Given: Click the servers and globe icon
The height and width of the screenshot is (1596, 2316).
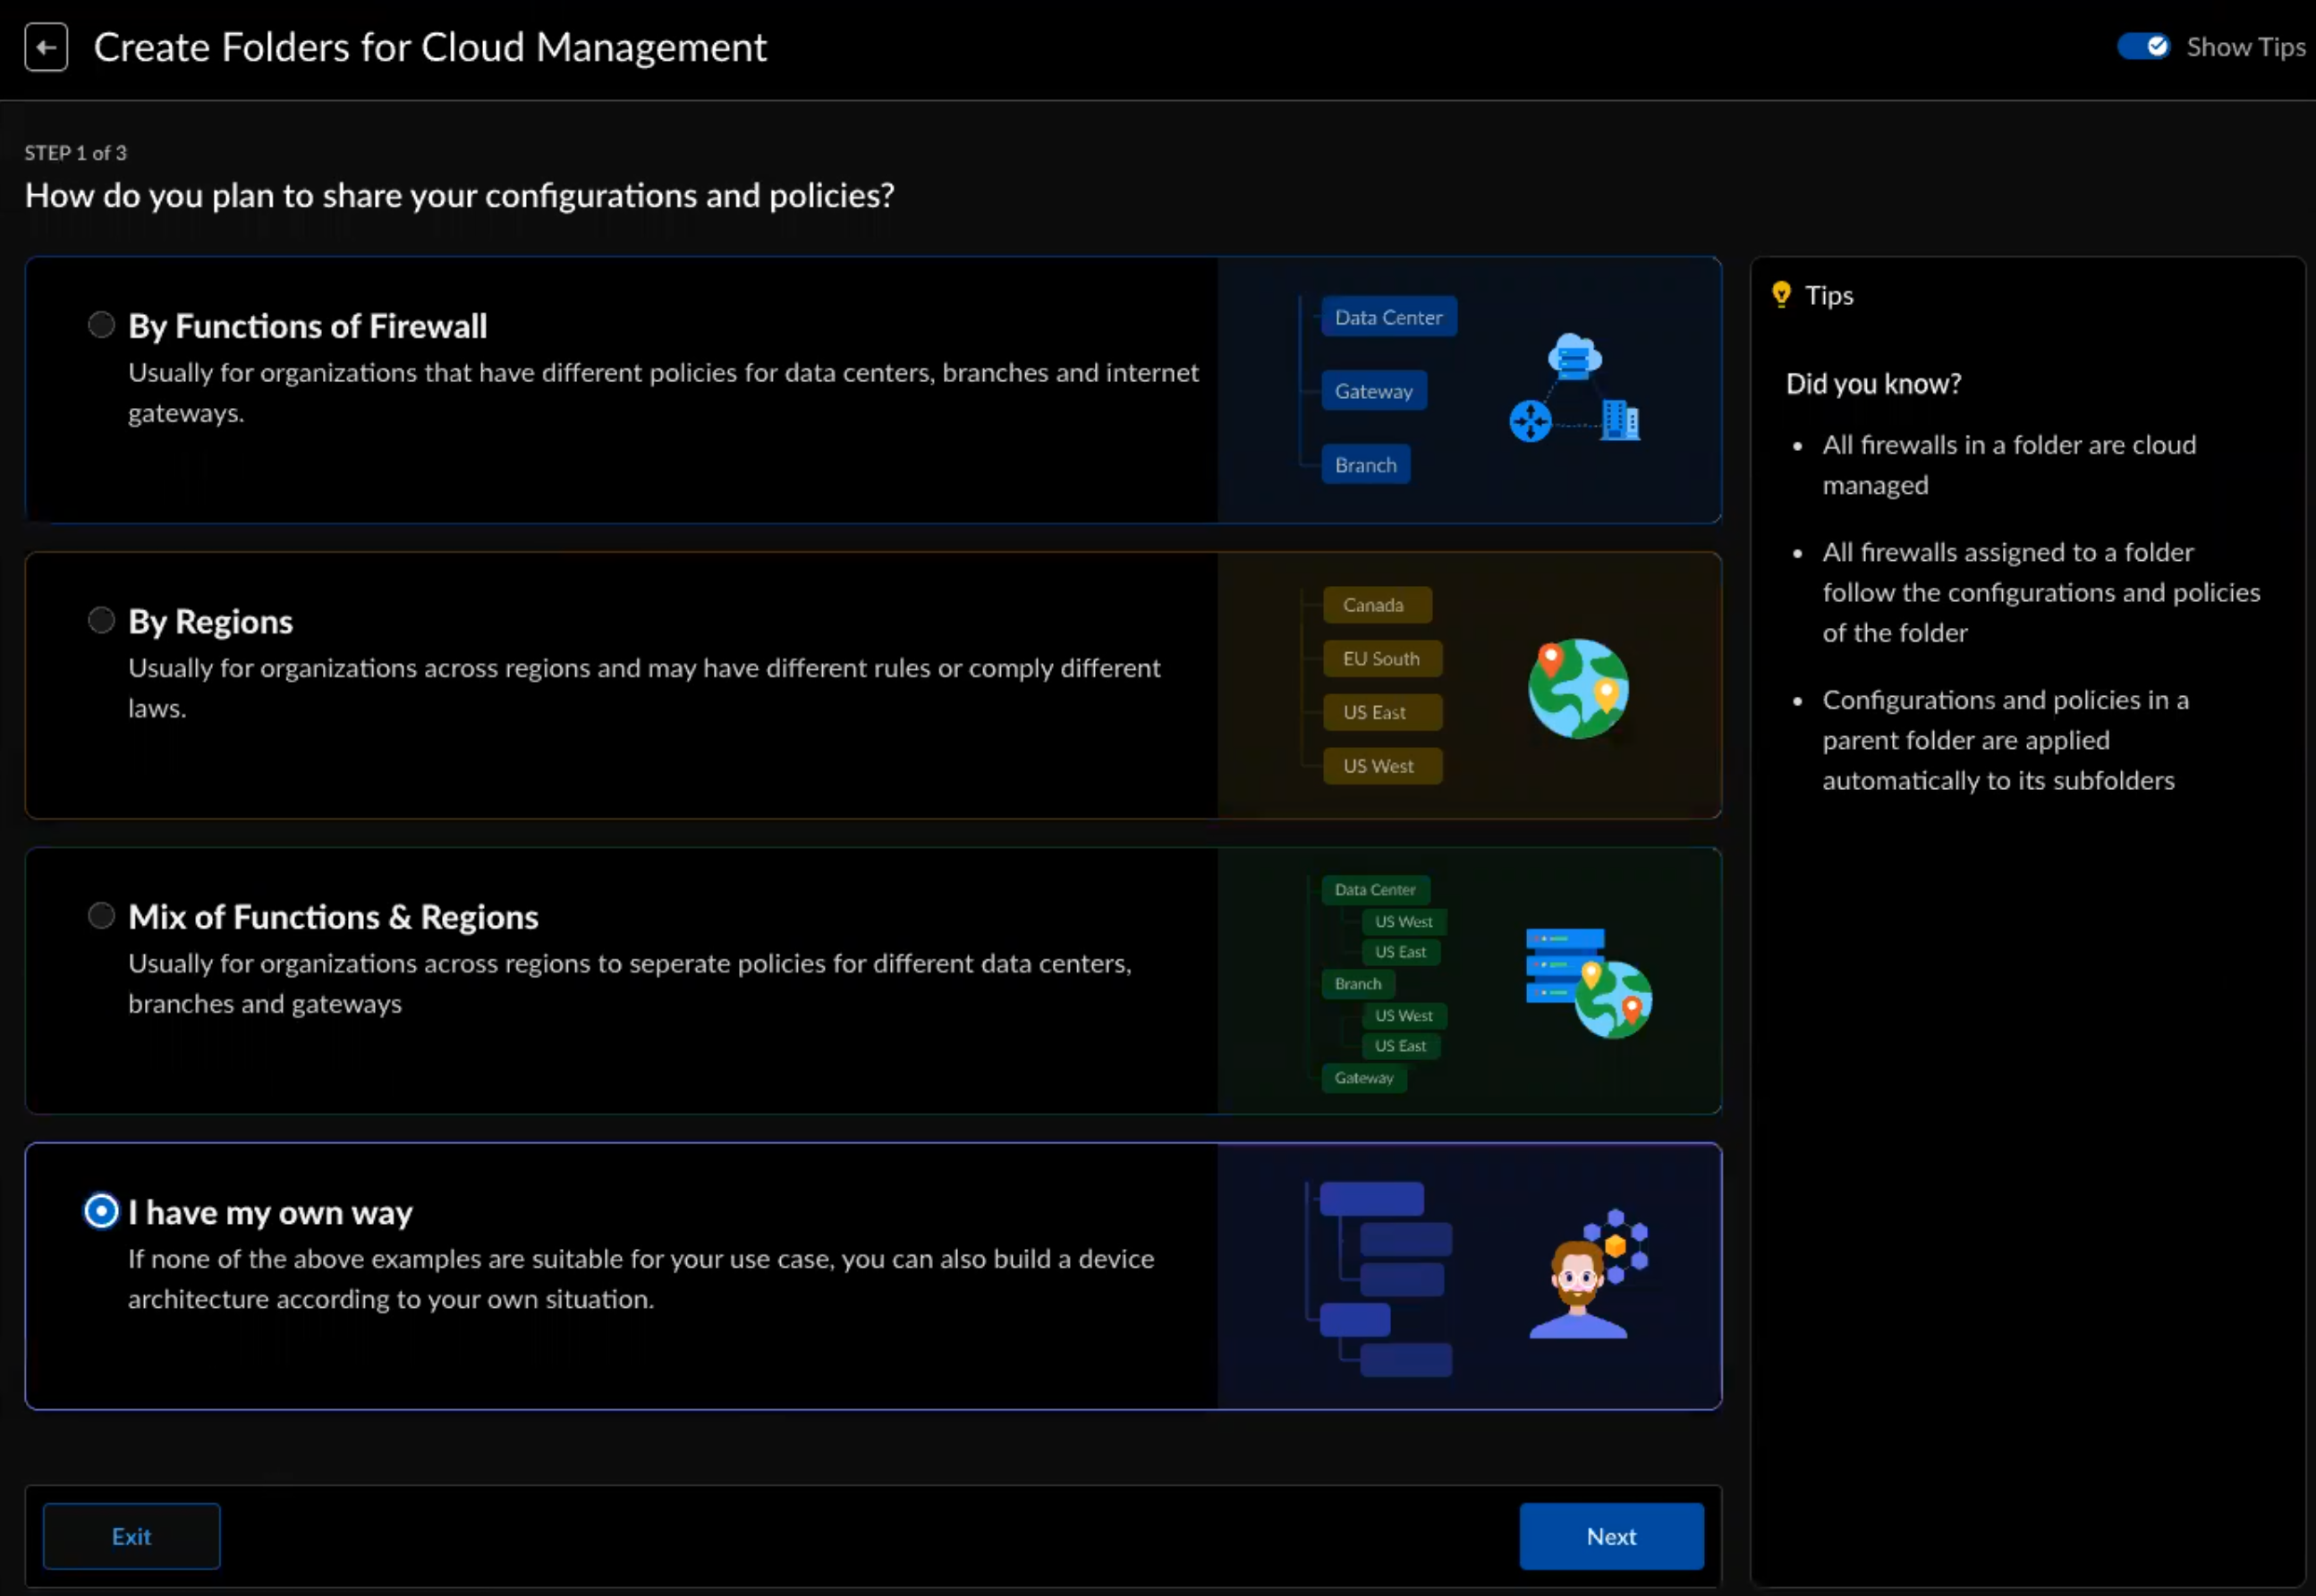Looking at the screenshot, I should (x=1588, y=983).
